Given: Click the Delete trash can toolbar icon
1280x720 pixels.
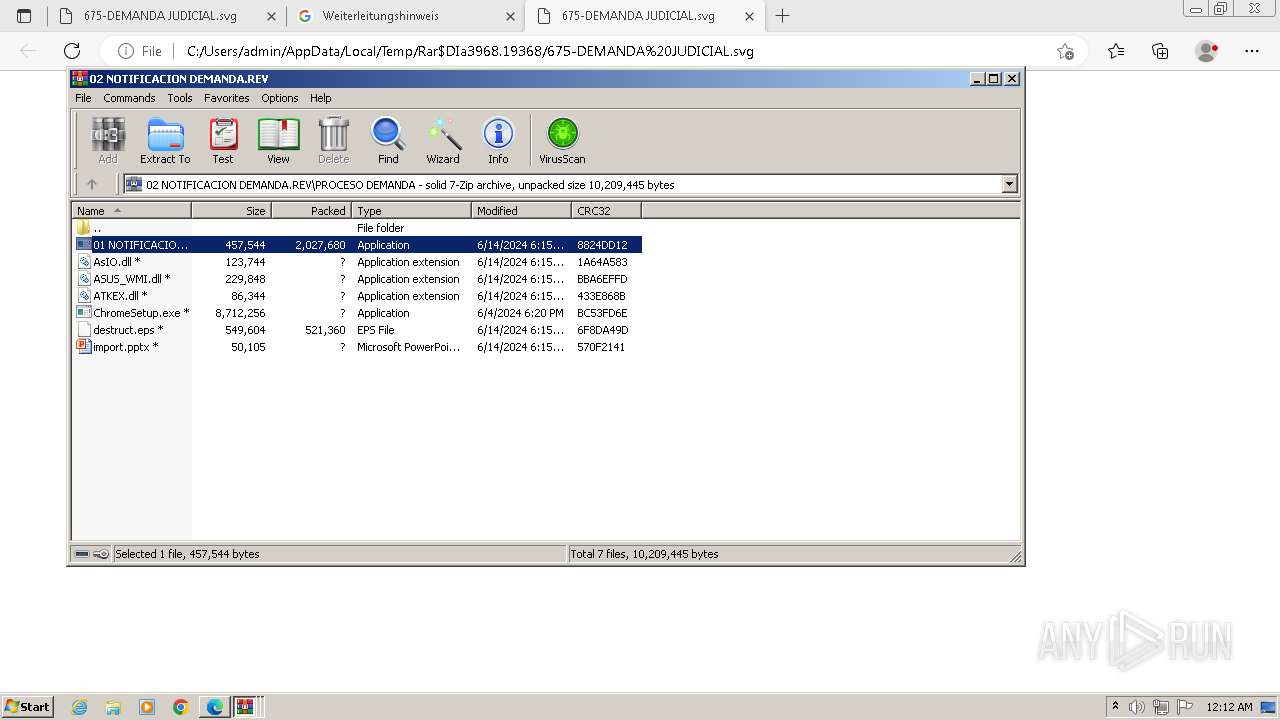Looking at the screenshot, I should pos(333,140).
